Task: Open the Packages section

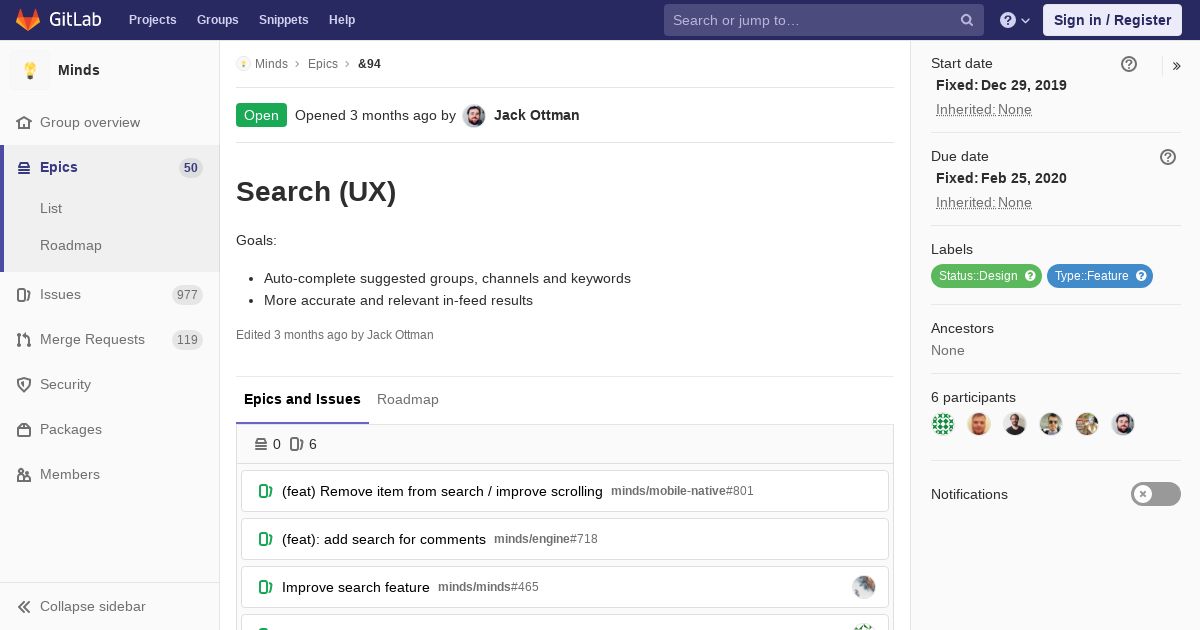Action: [x=70, y=429]
